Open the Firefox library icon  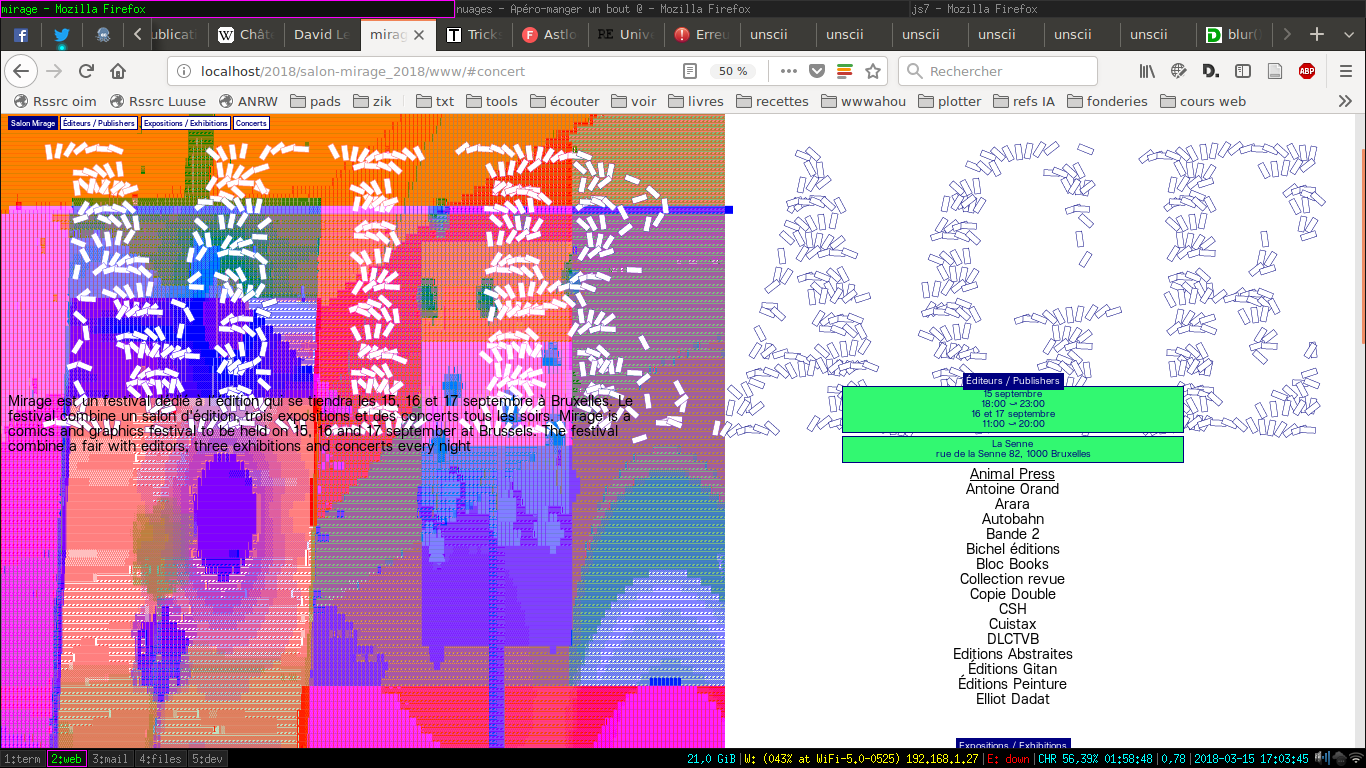pyautogui.click(x=1147, y=71)
